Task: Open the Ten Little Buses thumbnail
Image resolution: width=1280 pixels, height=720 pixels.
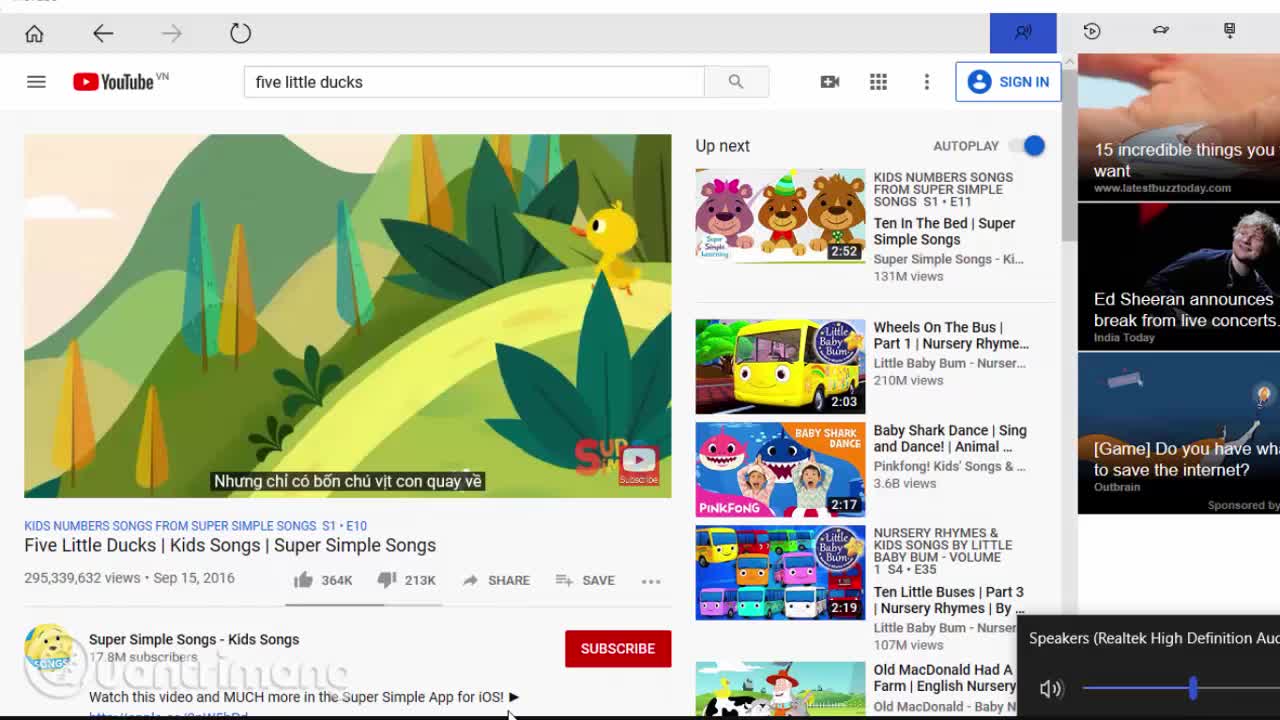Action: (x=780, y=573)
